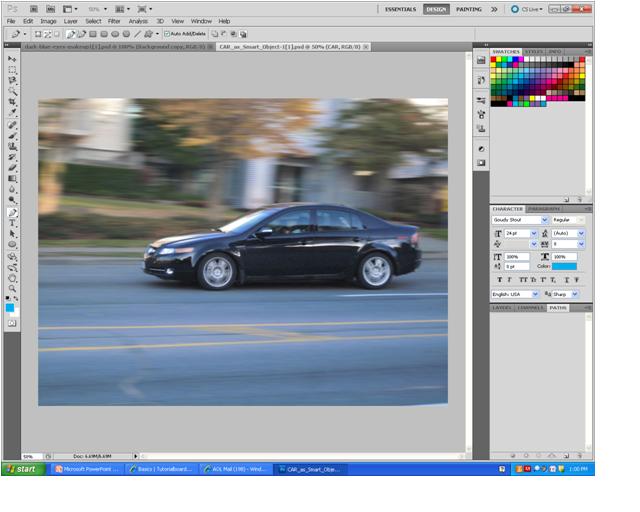The width and height of the screenshot is (640, 512).
Task: Choose Rectangle shape in the options bar
Action: coord(93,34)
